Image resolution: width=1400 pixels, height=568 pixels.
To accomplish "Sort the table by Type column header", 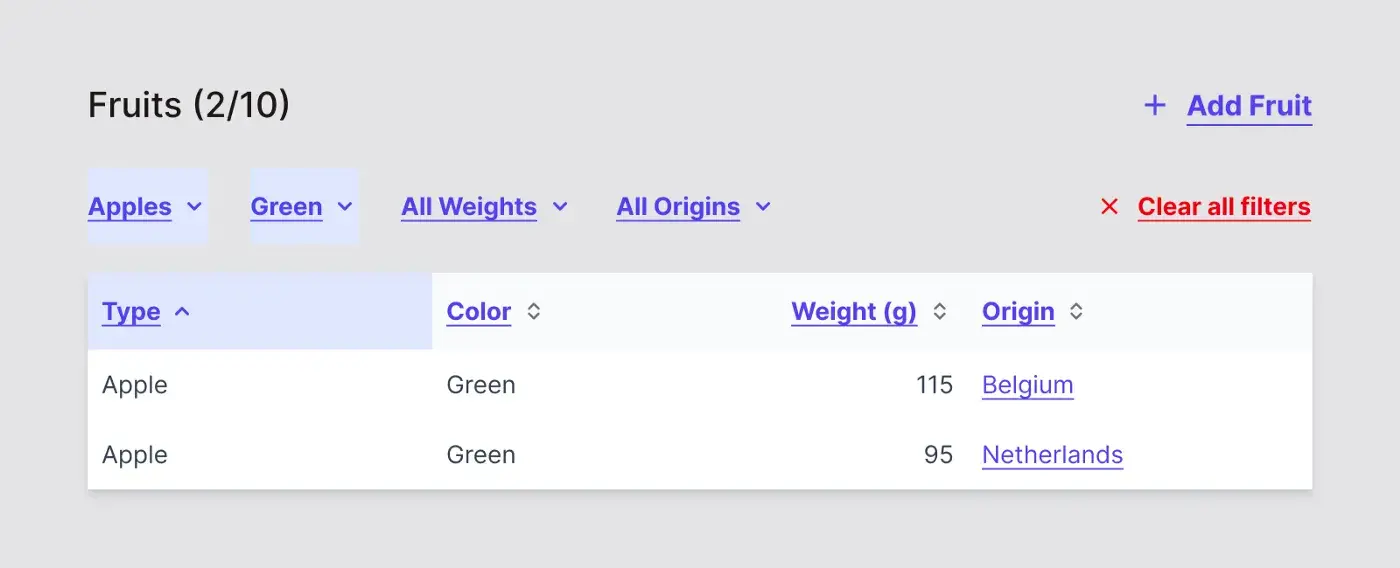I will click(131, 312).
